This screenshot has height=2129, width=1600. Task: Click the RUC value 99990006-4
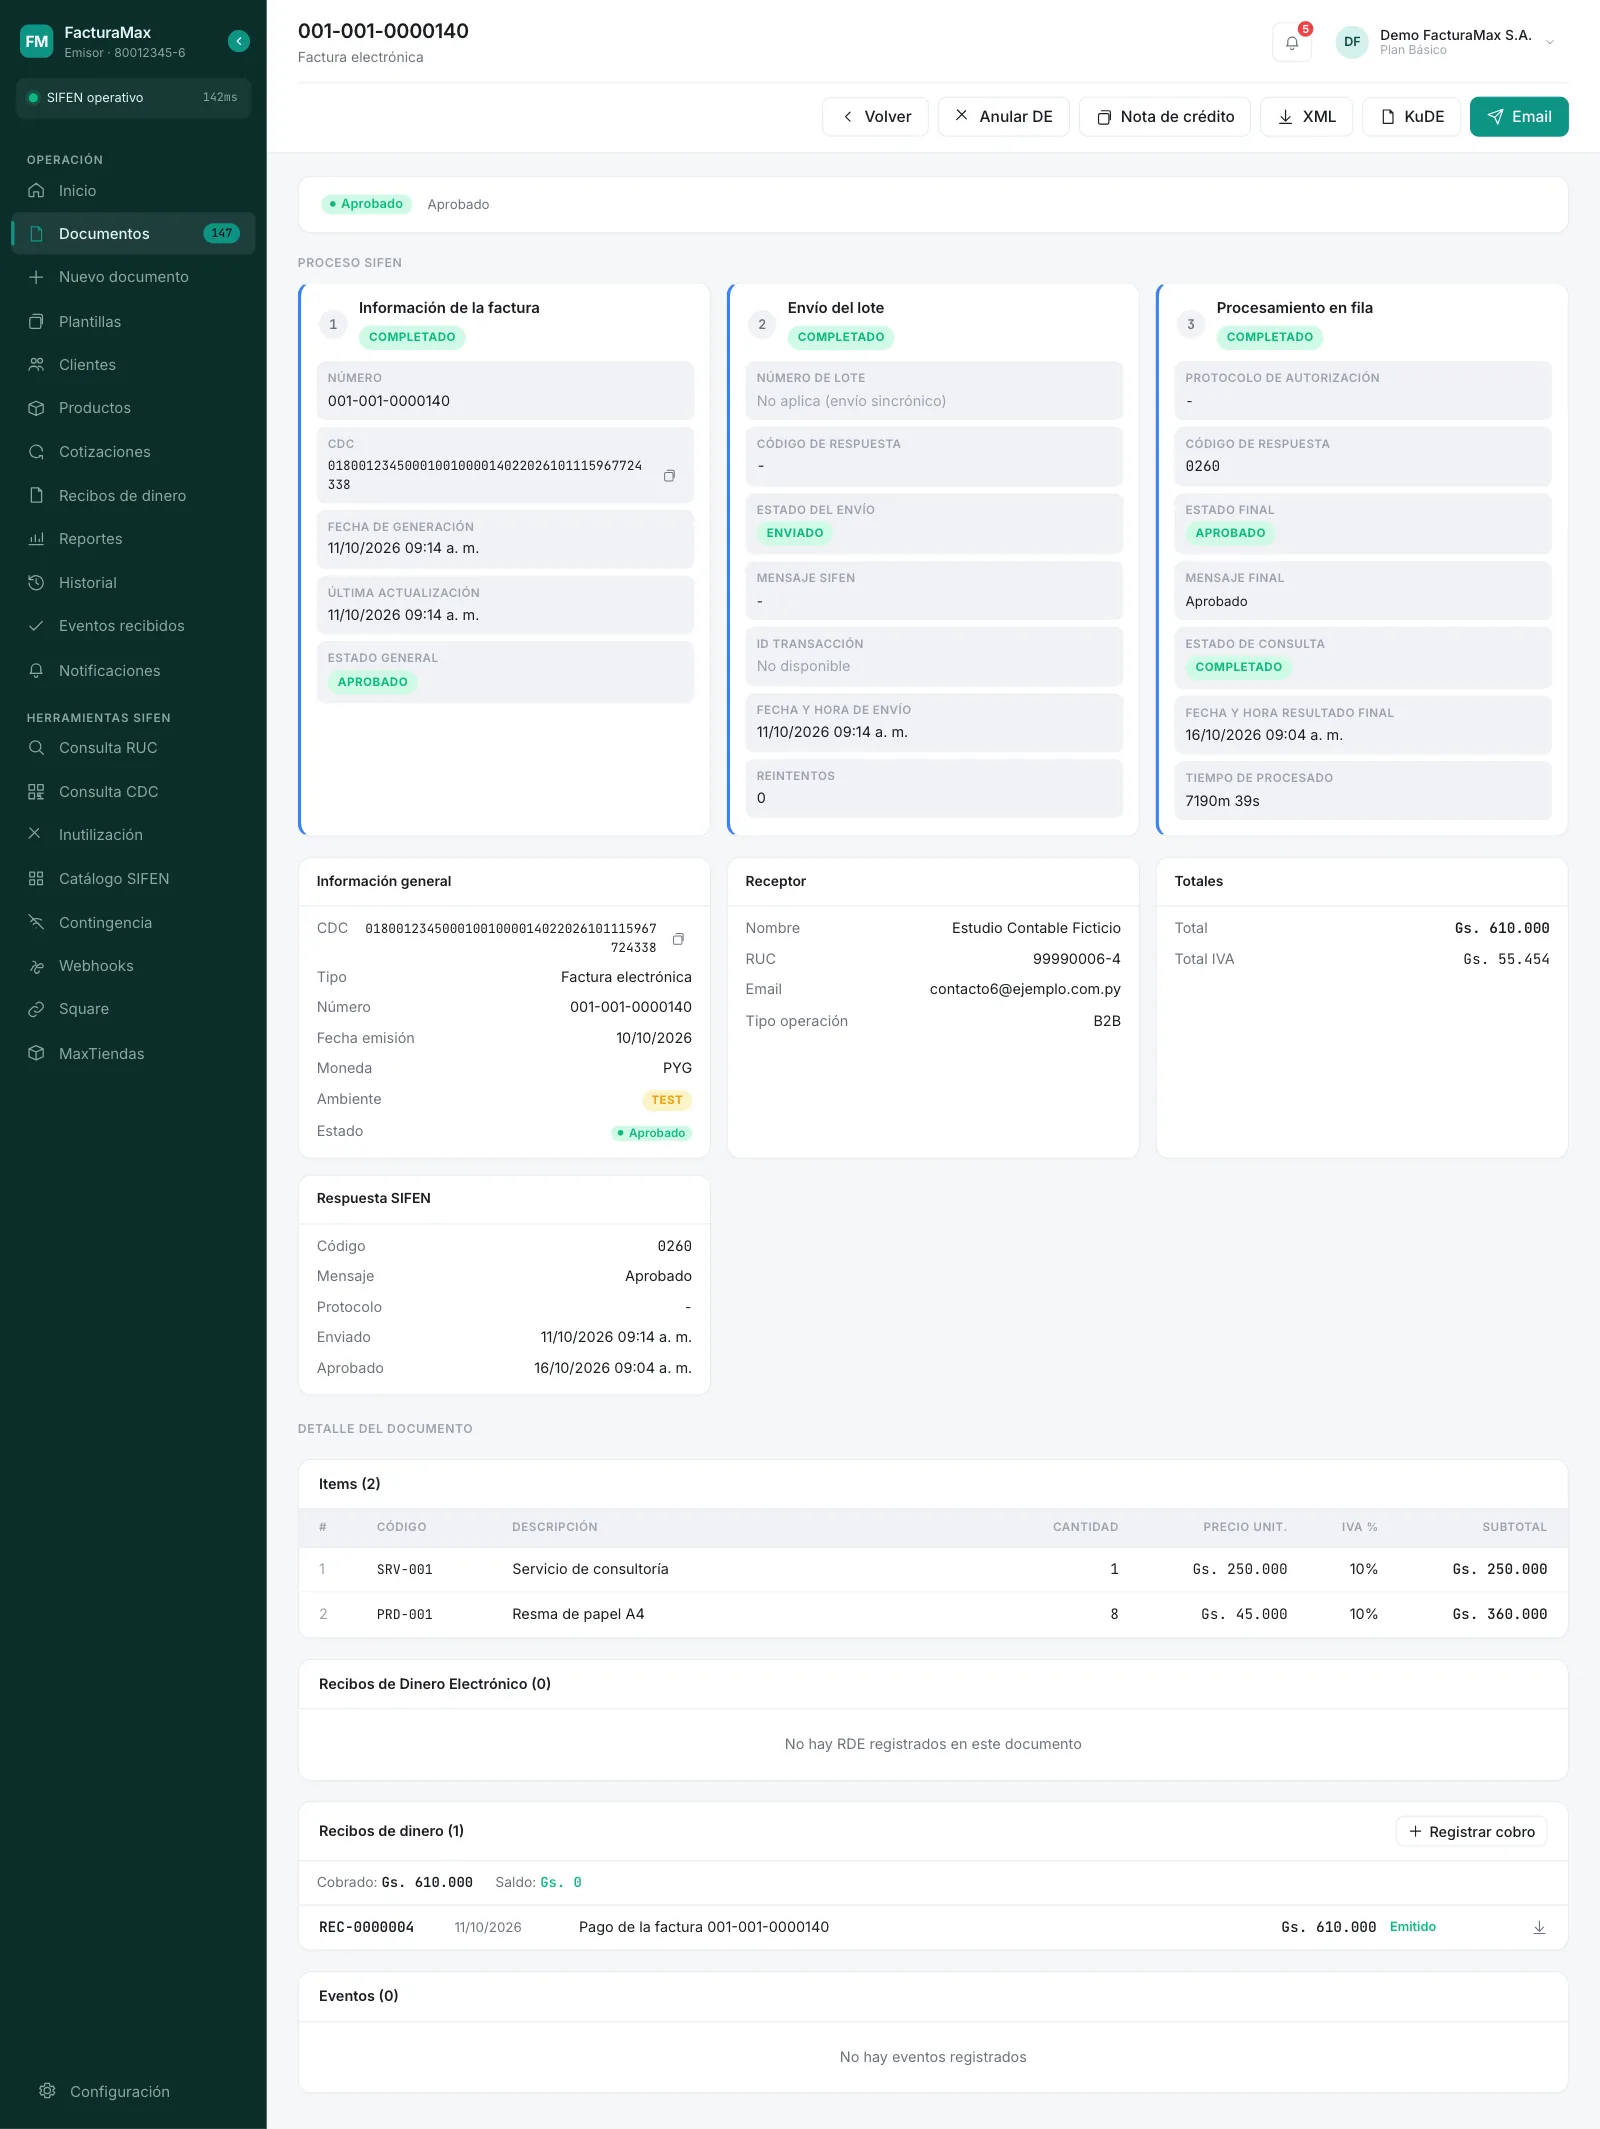click(x=1076, y=959)
